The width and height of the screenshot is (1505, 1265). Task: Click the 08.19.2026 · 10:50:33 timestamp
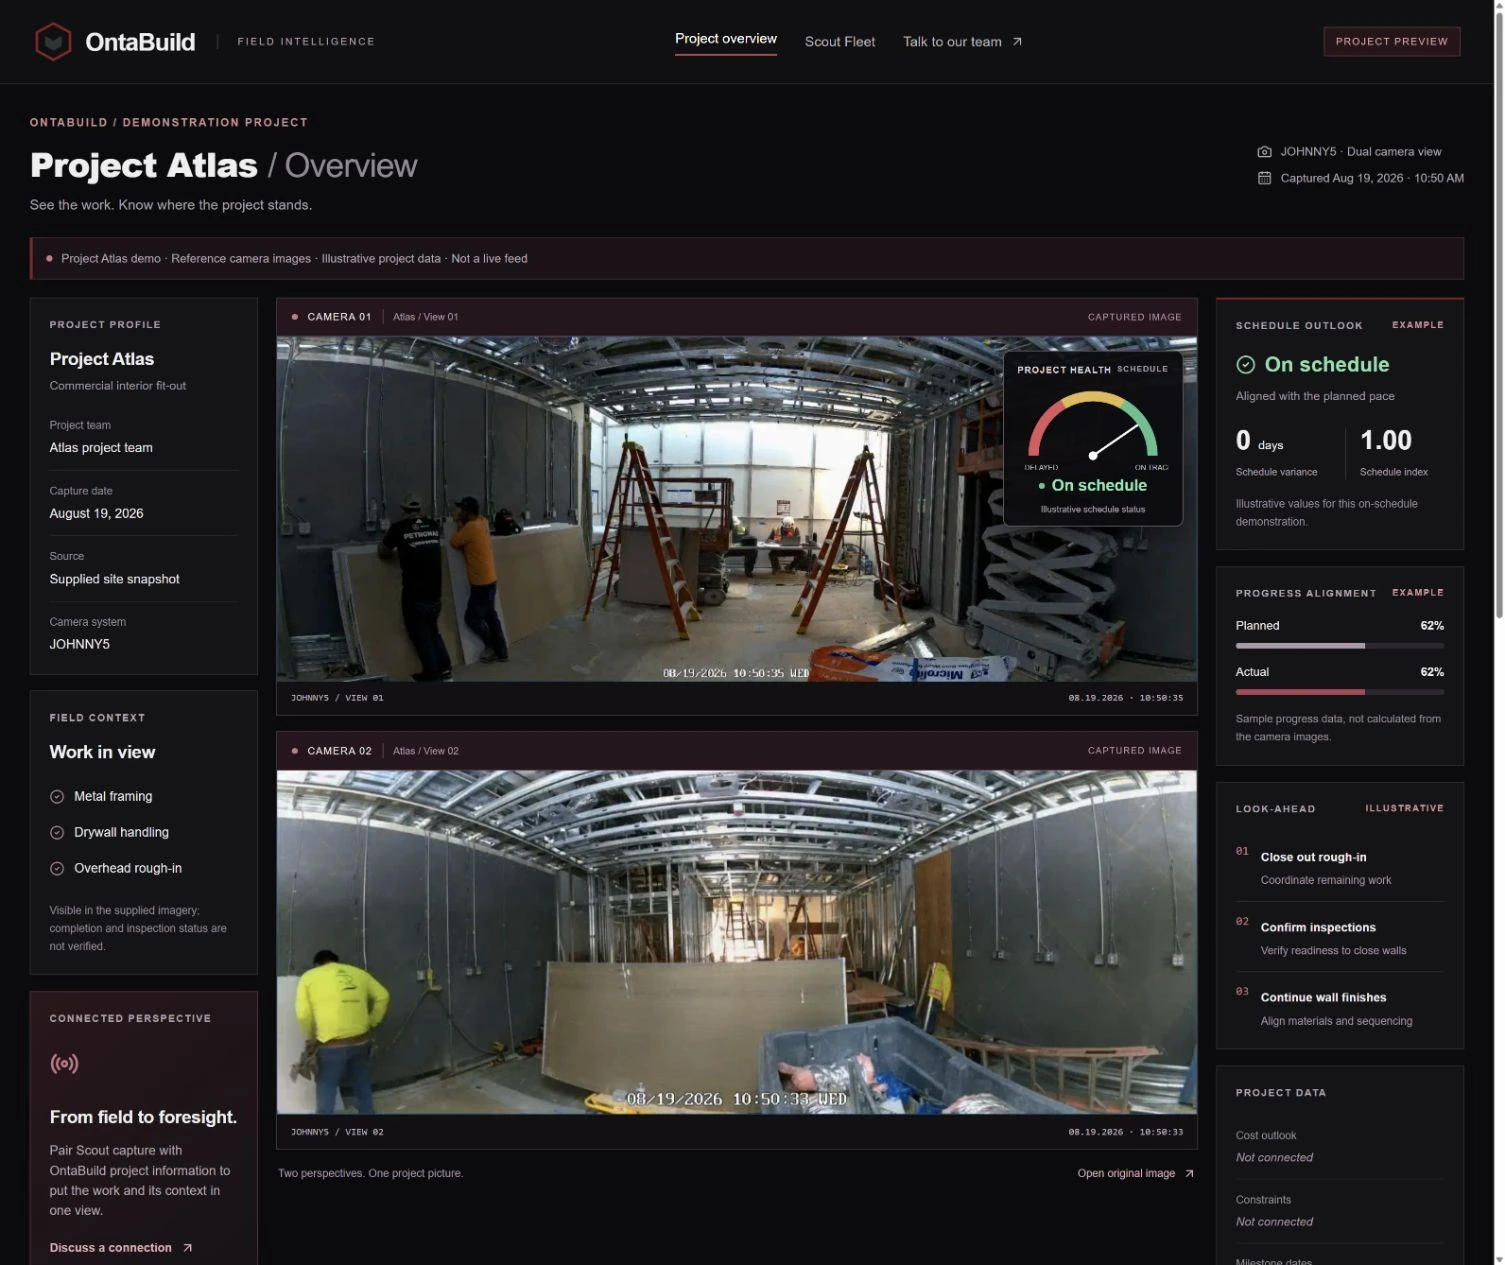(x=1126, y=1132)
